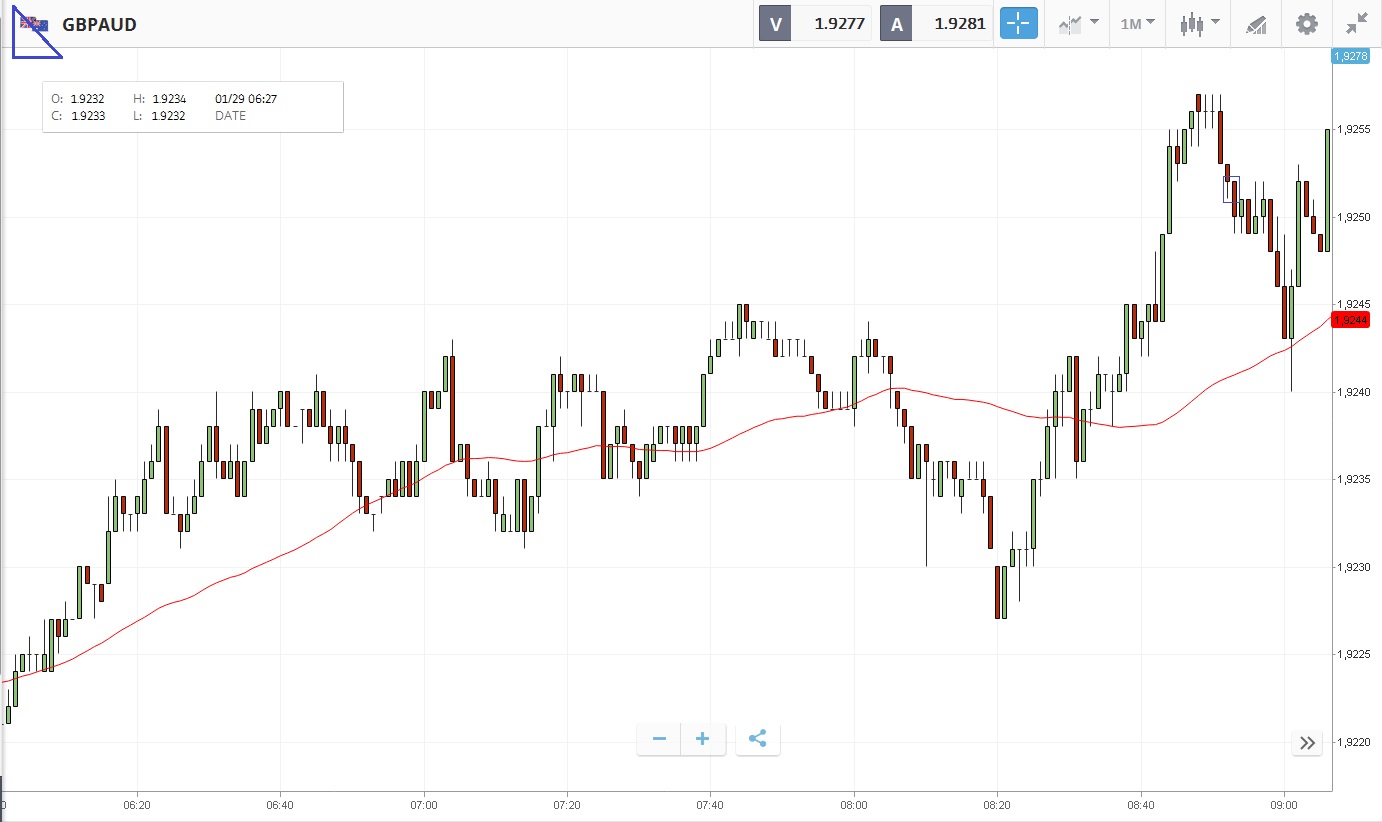Click the OHLC info box
This screenshot has height=822, width=1382.
pos(193,107)
